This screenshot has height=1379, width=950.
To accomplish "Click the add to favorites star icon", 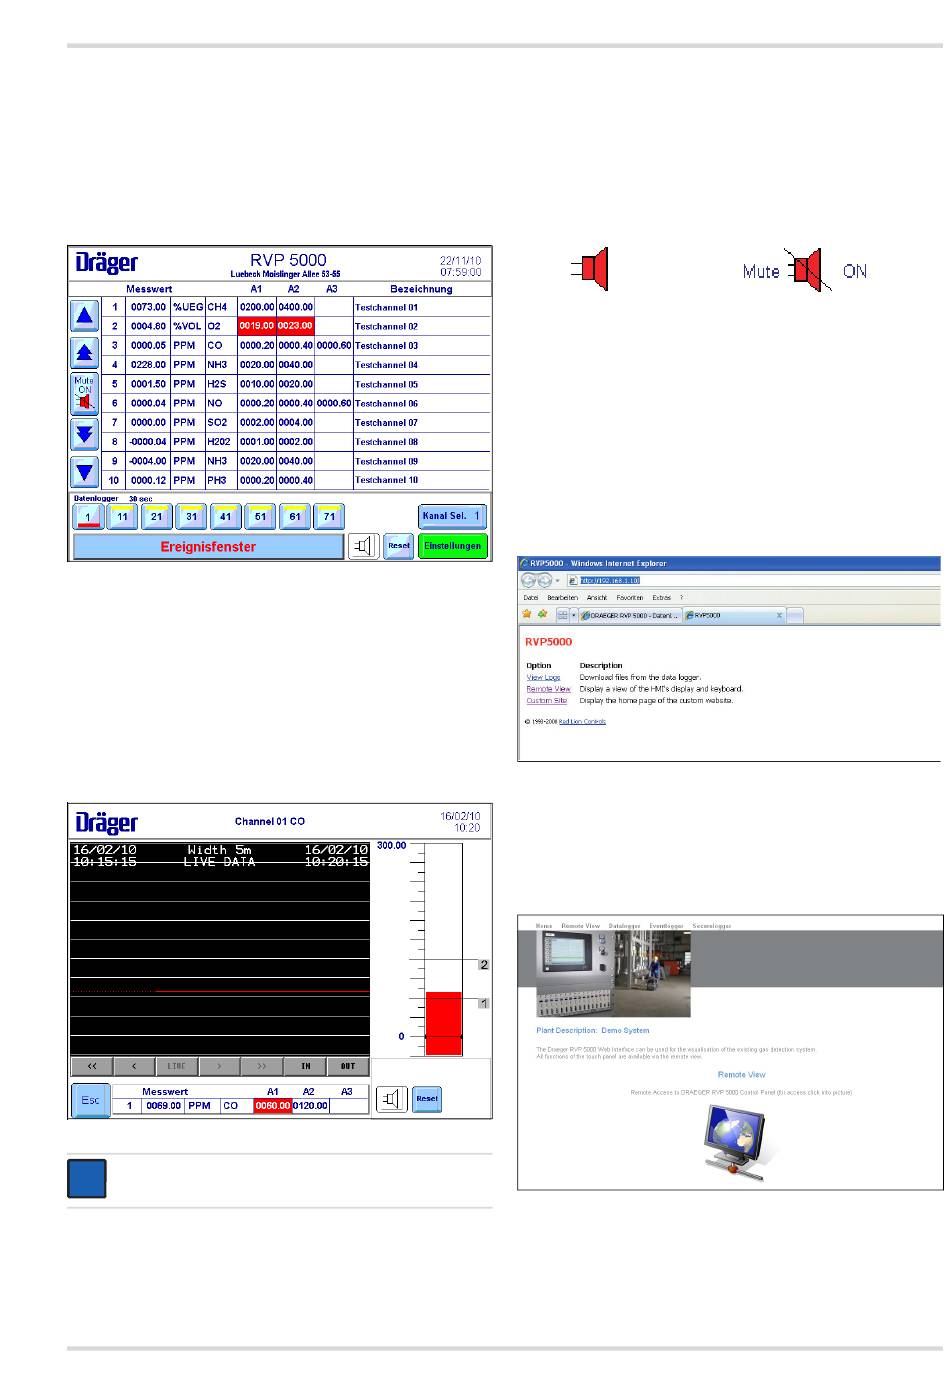I will (x=543, y=615).
